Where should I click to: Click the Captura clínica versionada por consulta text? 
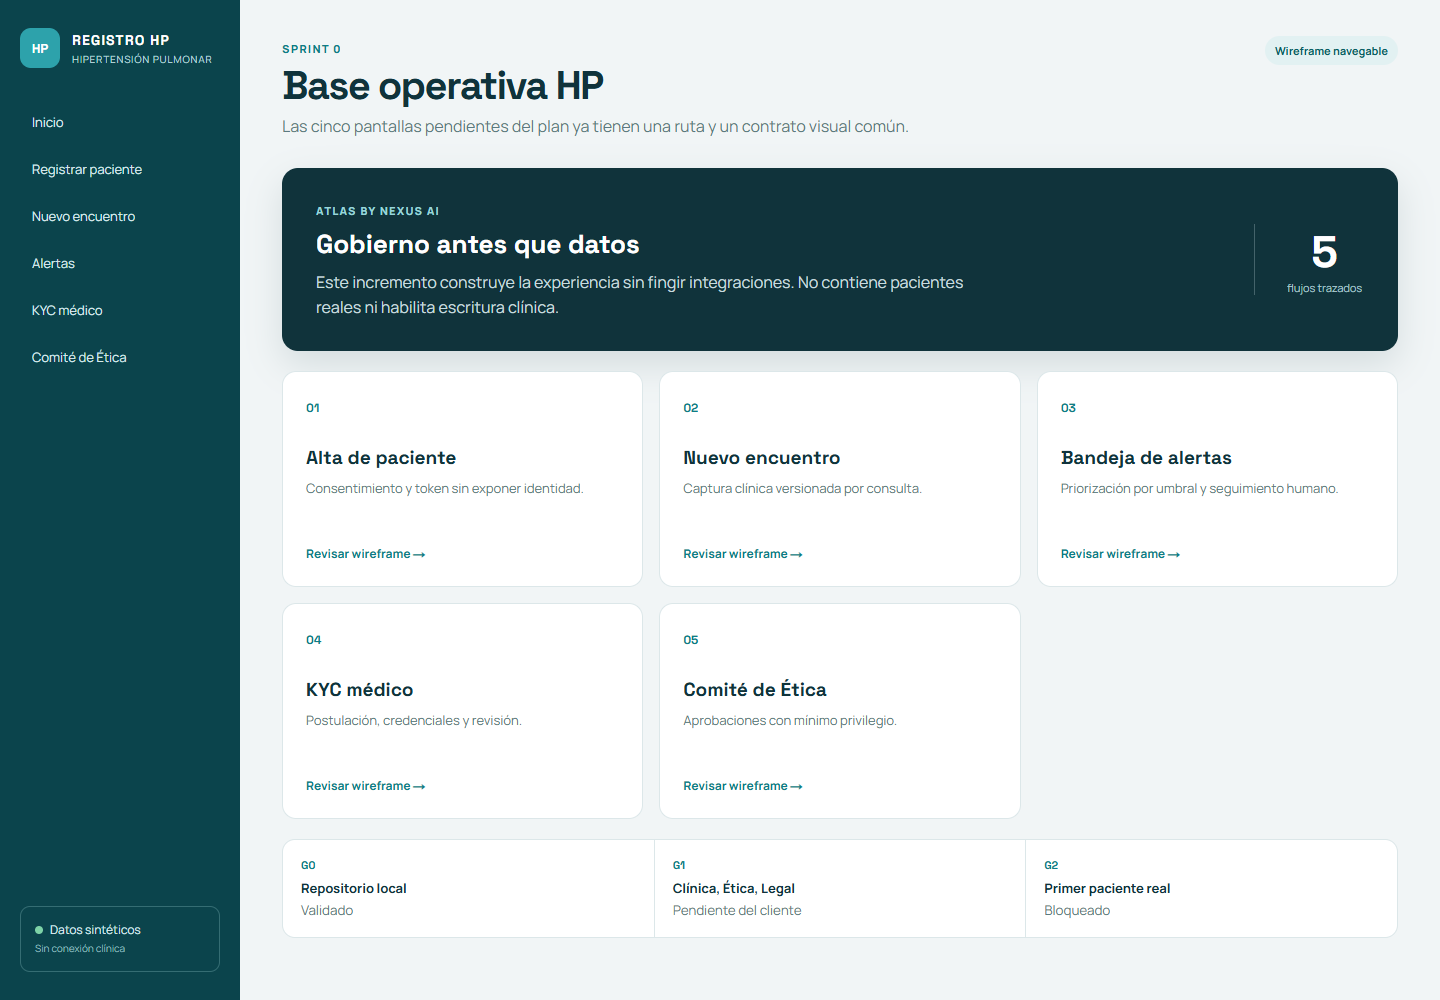[x=802, y=489]
